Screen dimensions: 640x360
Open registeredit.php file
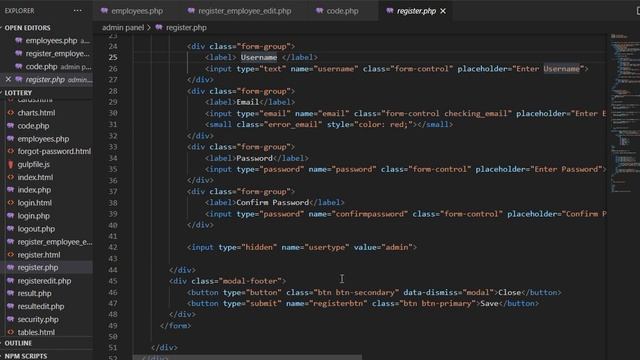(x=44, y=281)
